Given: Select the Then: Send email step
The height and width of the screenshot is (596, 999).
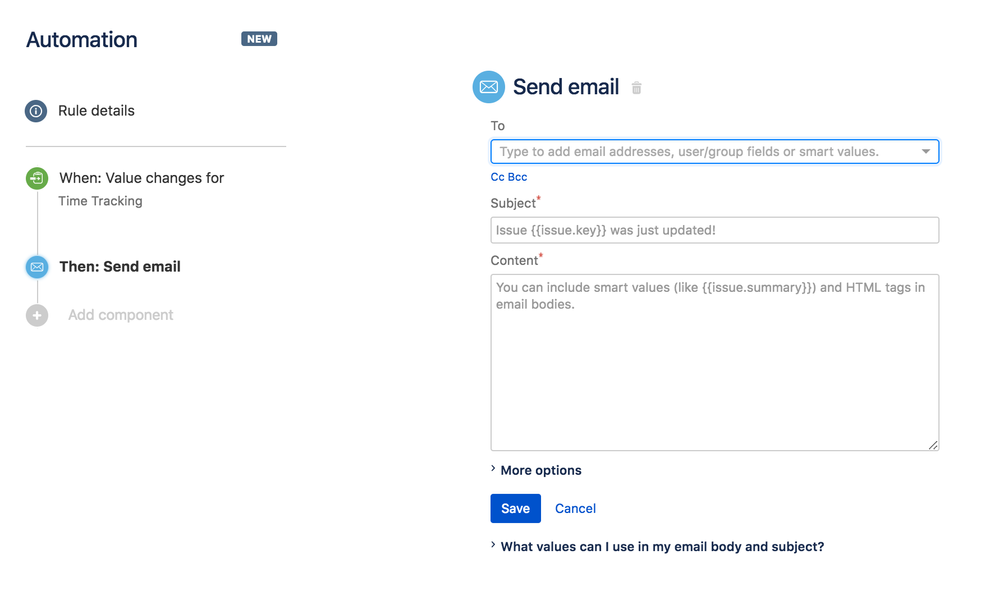Looking at the screenshot, I should pos(120,267).
